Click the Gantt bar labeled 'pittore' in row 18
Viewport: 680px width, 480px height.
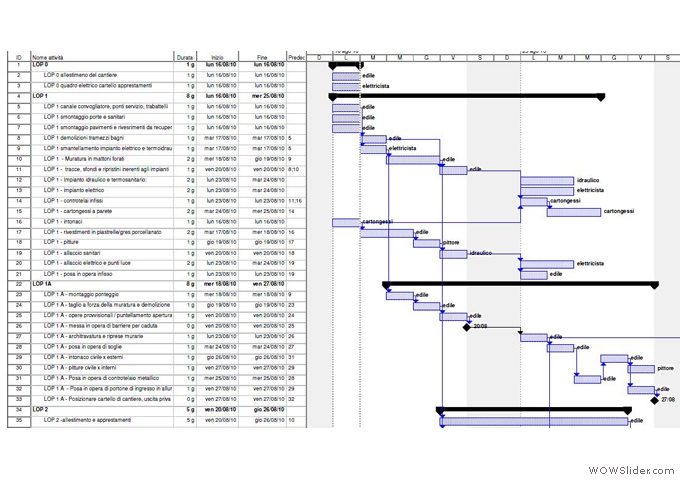click(x=427, y=243)
